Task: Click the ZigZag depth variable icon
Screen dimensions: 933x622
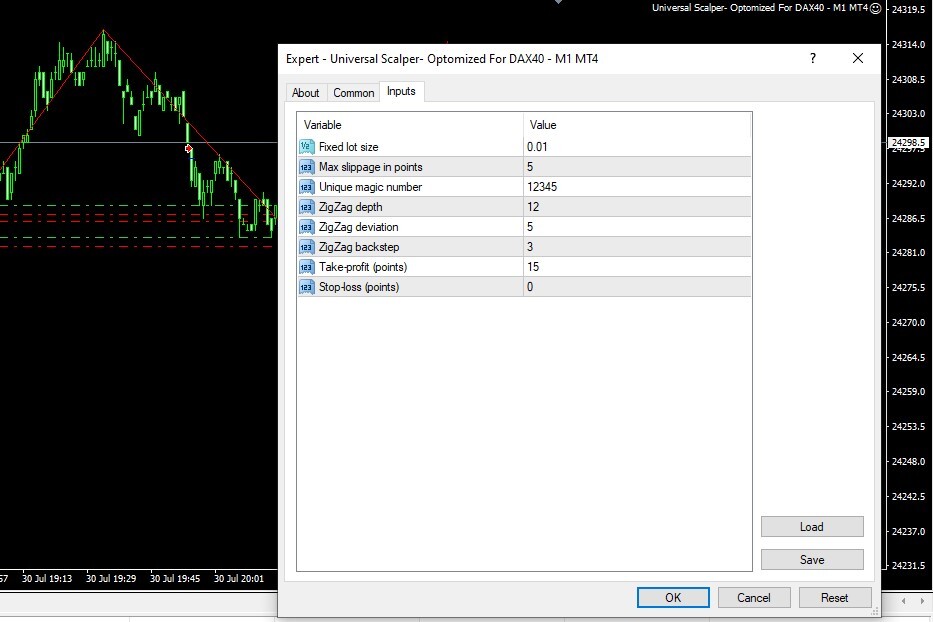Action: click(306, 207)
